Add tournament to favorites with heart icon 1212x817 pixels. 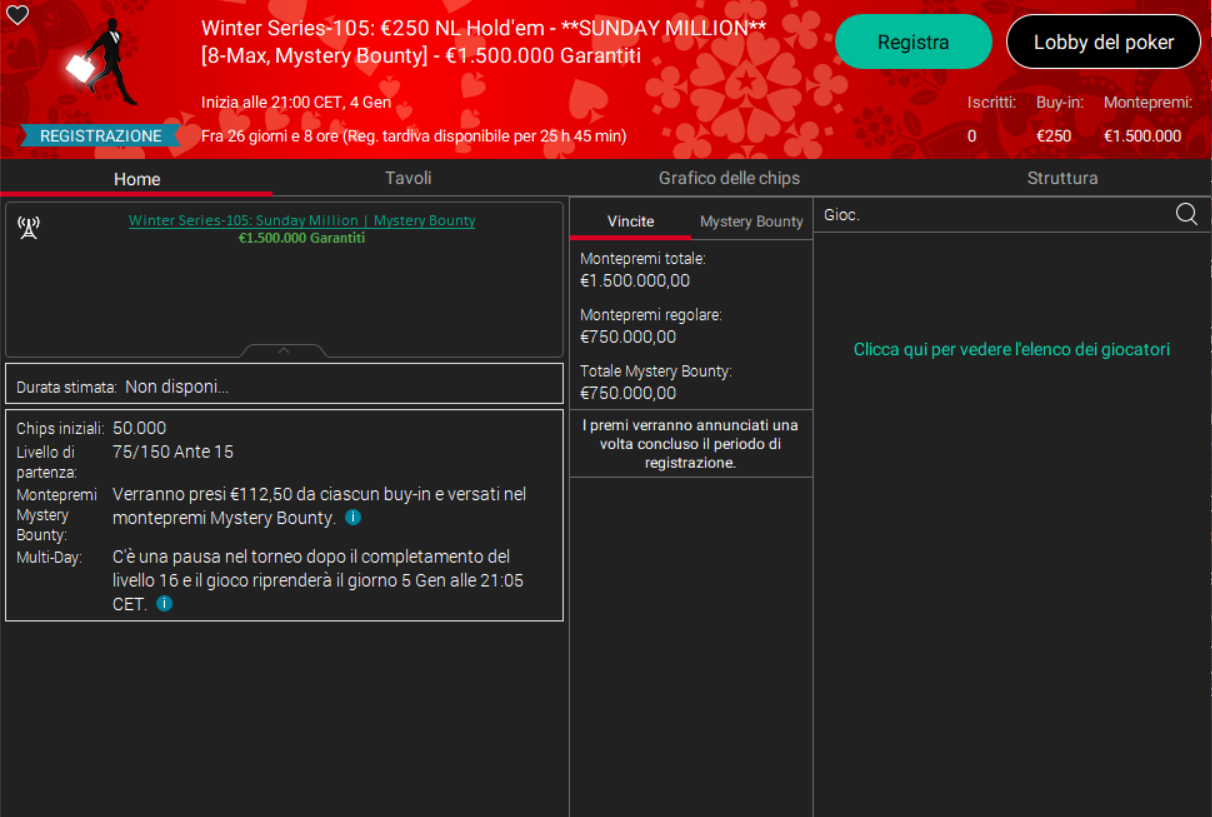tap(17, 15)
